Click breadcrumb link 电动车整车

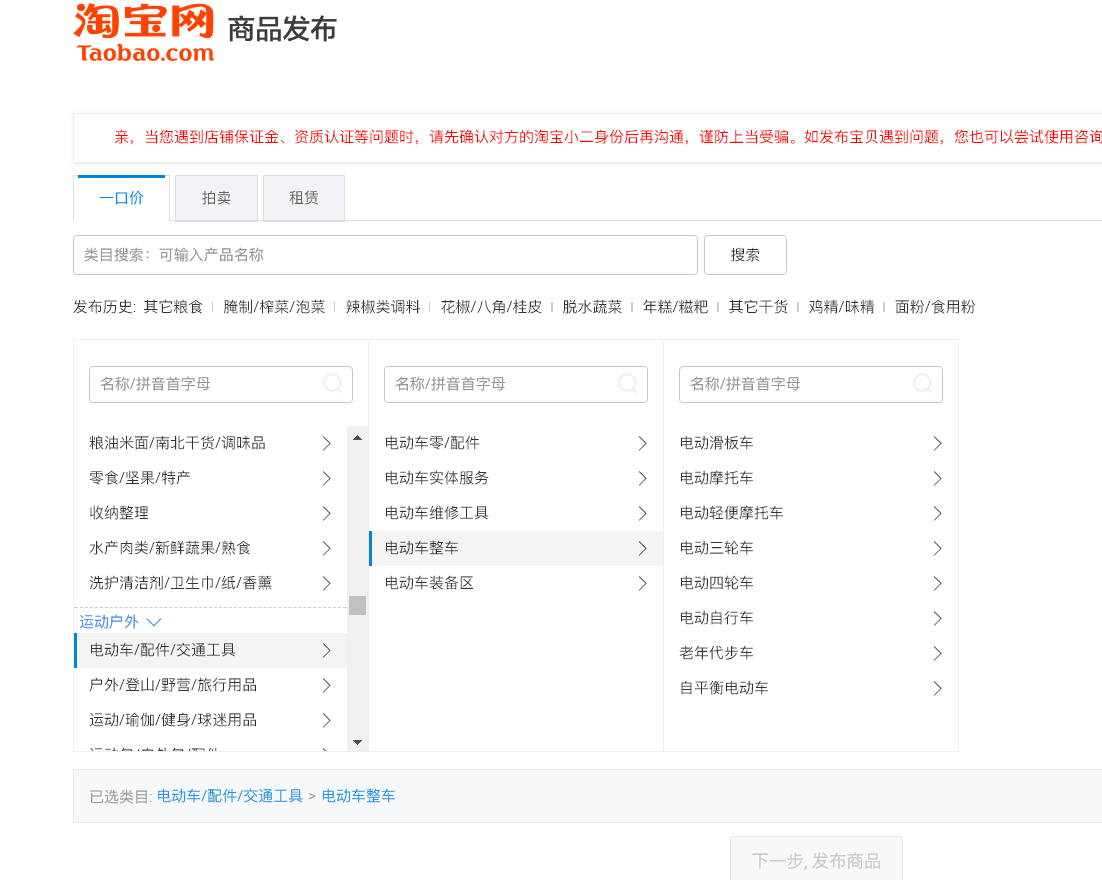[x=358, y=796]
